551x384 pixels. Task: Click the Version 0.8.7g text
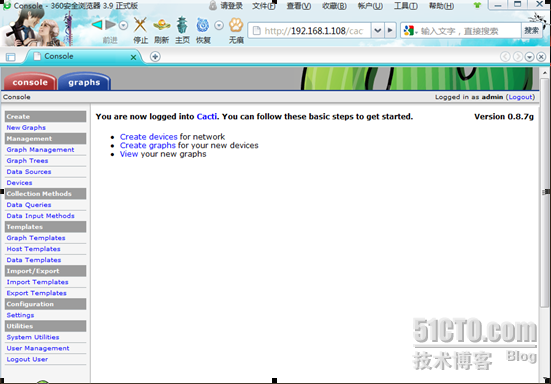pos(504,117)
